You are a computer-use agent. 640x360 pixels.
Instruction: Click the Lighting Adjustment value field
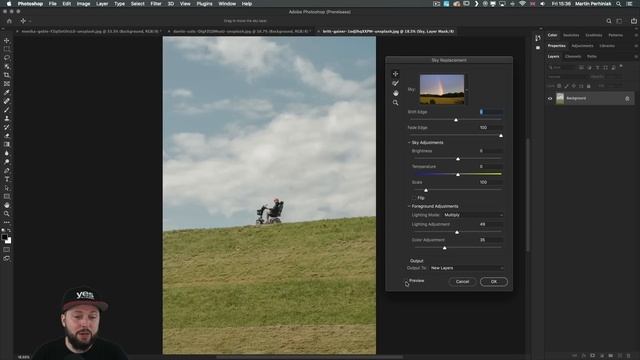pyautogui.click(x=491, y=224)
